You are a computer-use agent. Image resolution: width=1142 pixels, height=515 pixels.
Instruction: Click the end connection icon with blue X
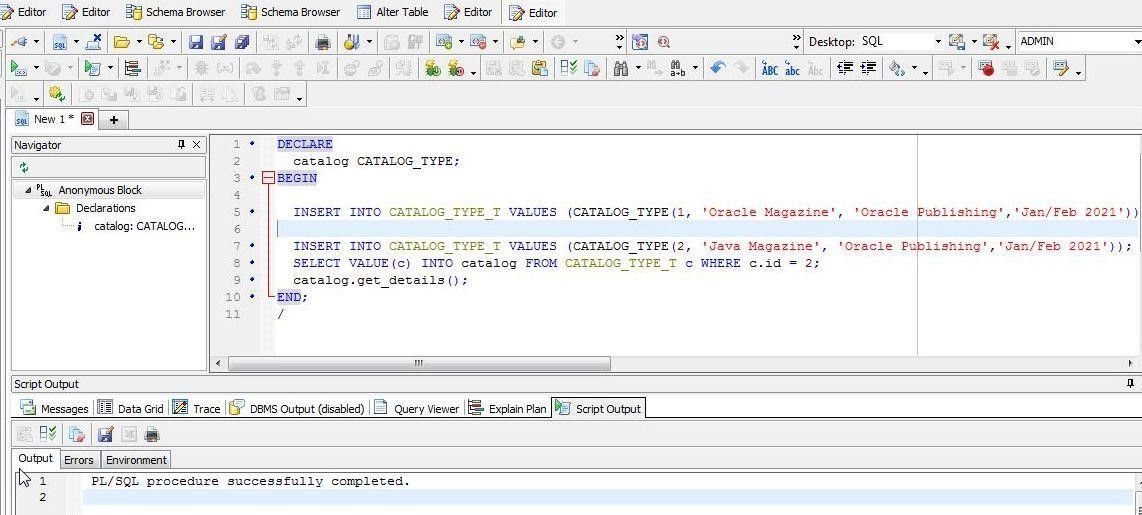[x=93, y=42]
